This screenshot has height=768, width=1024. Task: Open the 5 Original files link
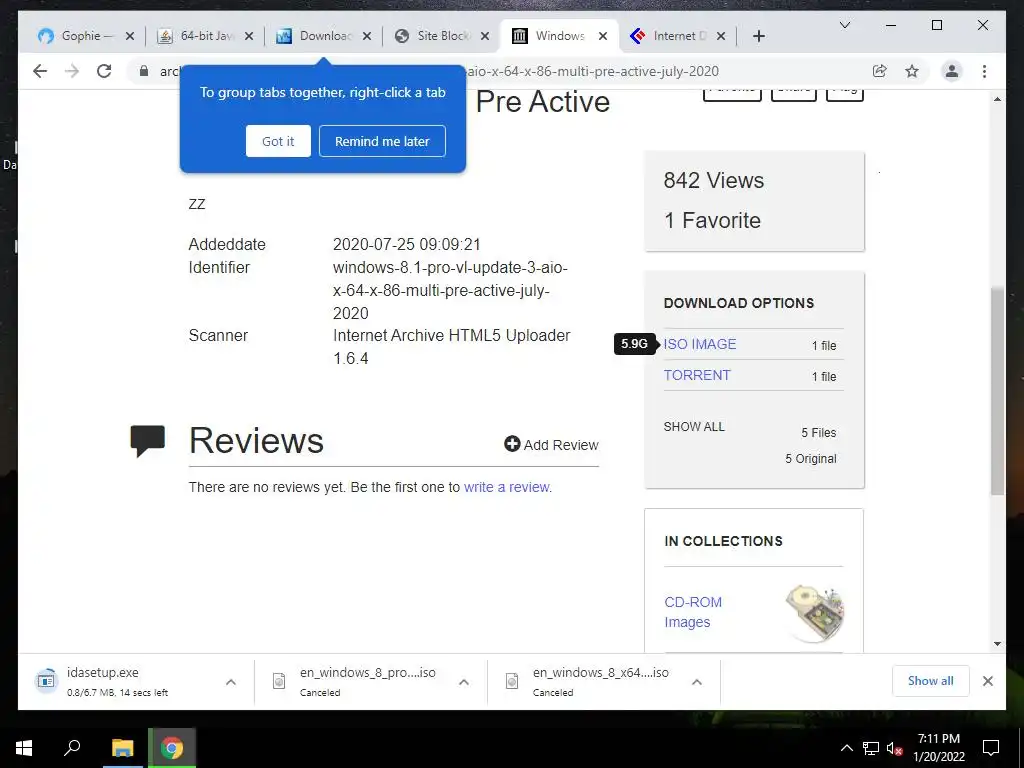point(810,458)
